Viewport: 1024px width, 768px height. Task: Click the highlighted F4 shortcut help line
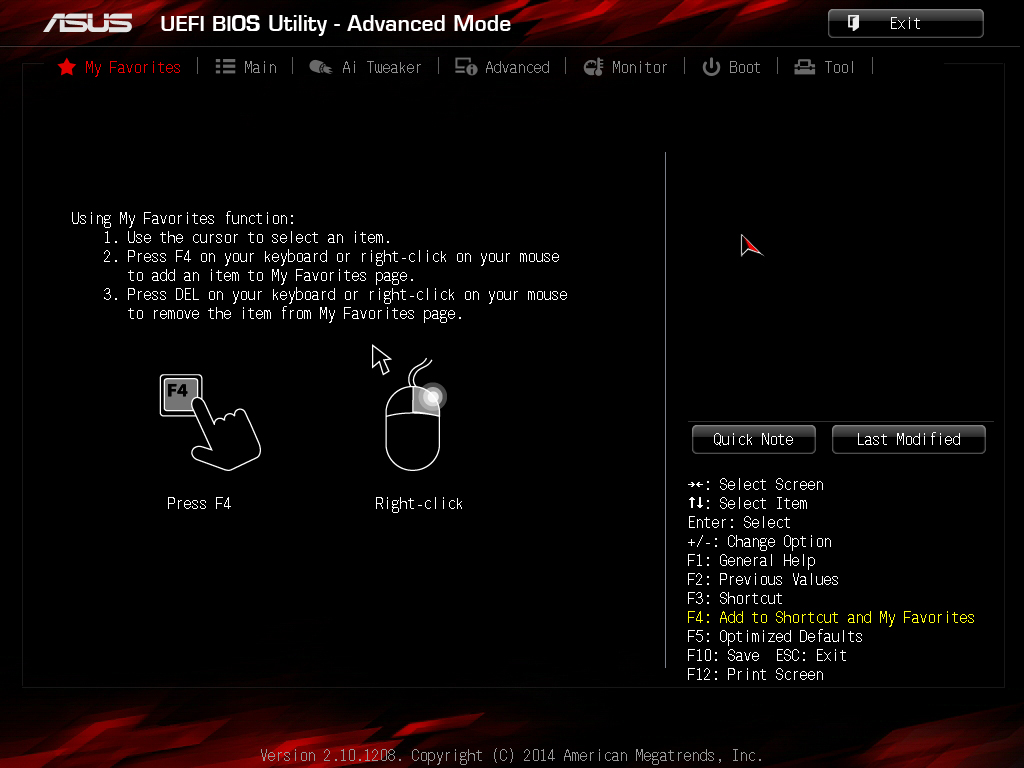[831, 618]
